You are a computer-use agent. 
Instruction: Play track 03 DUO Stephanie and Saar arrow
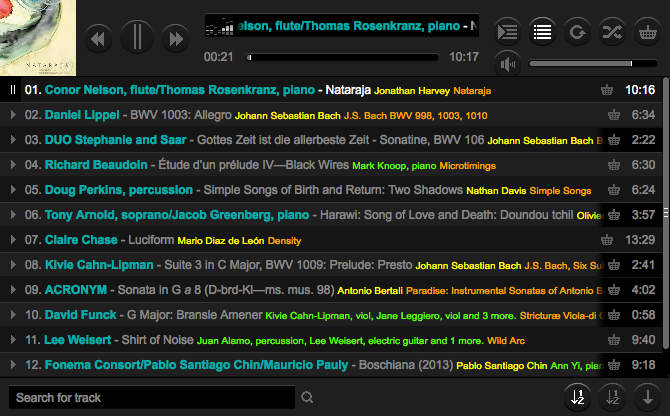pyautogui.click(x=13, y=140)
